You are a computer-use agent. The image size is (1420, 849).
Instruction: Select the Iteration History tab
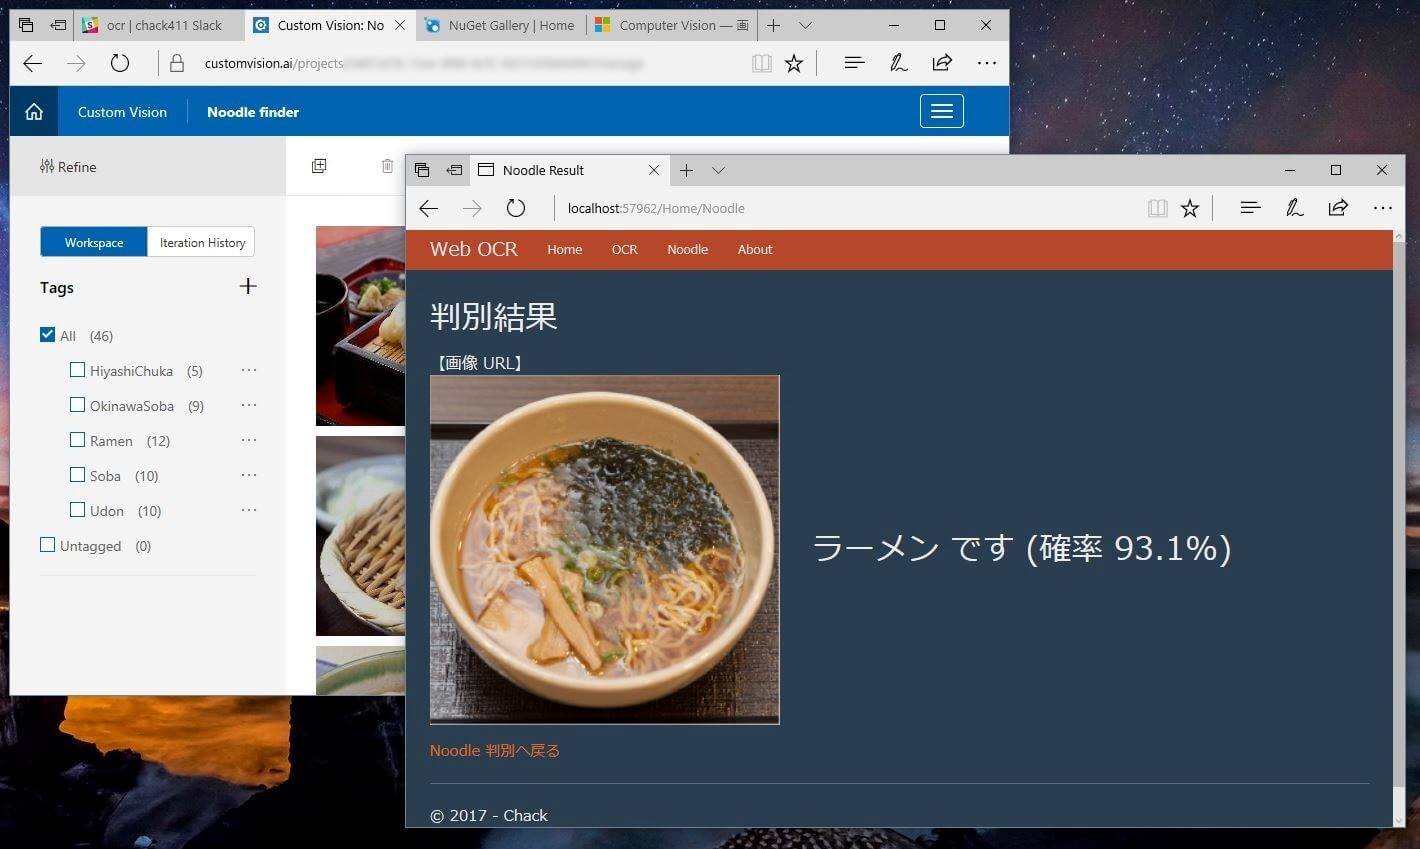(202, 242)
